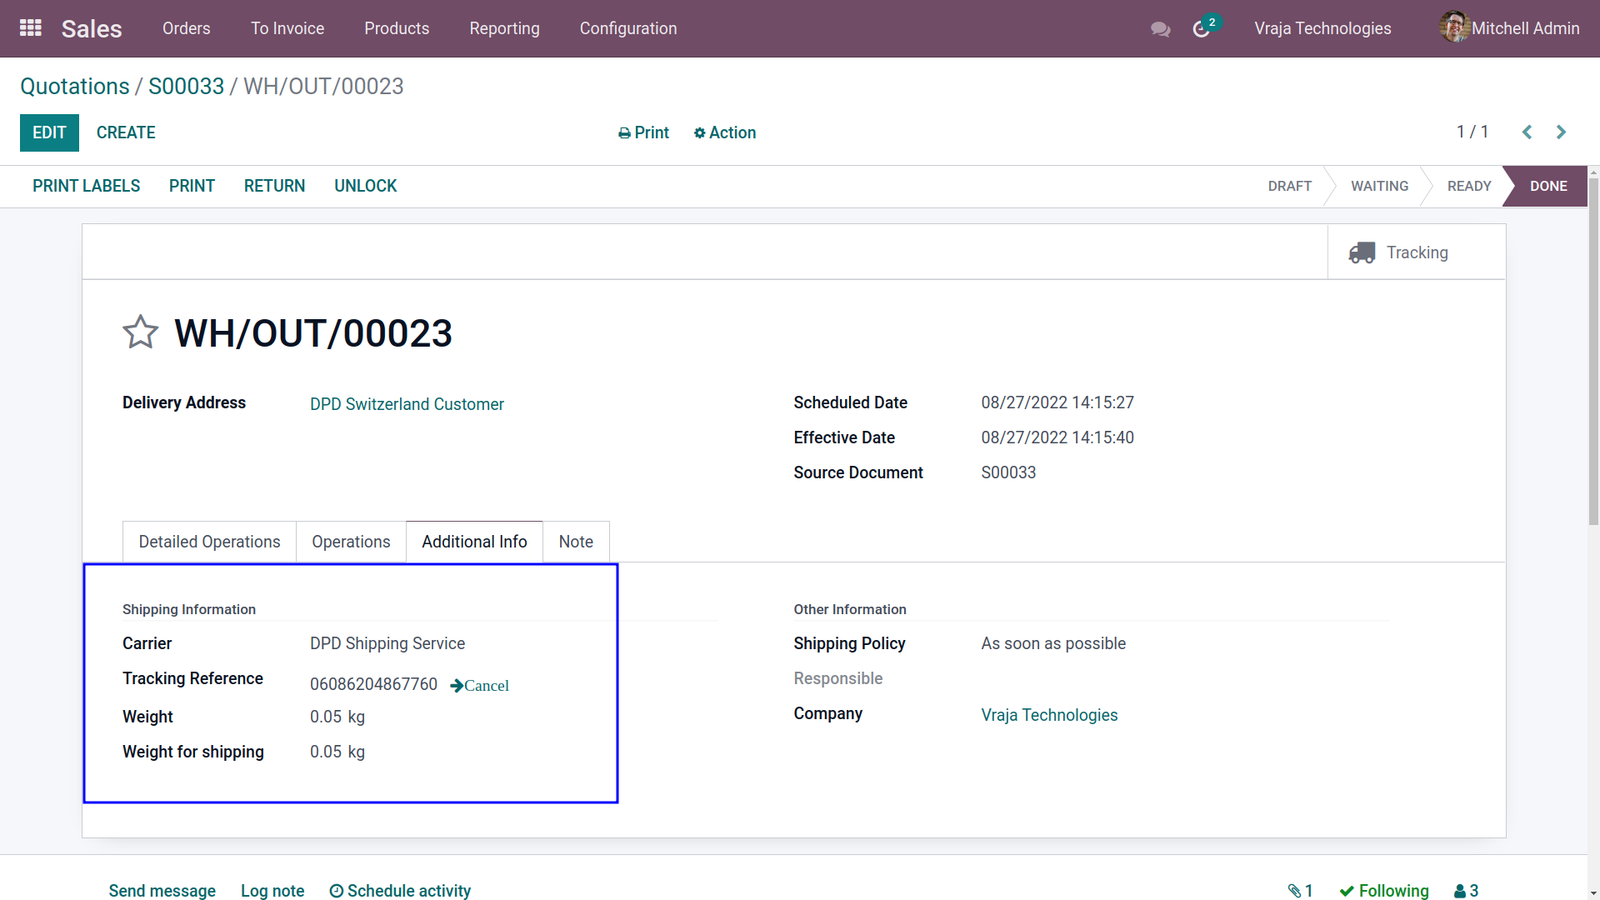Viewport: 1600px width, 900px height.
Task: Cancel the tracking reference shipment
Action: tap(479, 685)
